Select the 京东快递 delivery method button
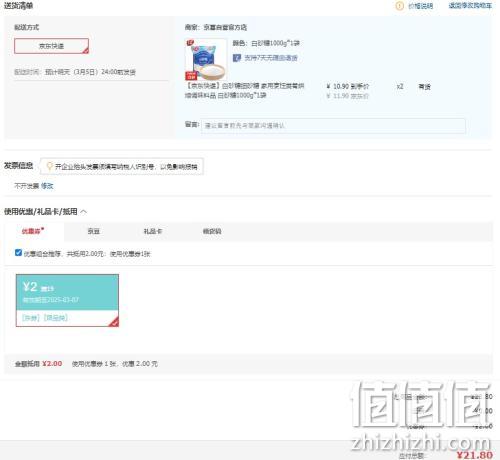500x460 pixels. coord(51,46)
